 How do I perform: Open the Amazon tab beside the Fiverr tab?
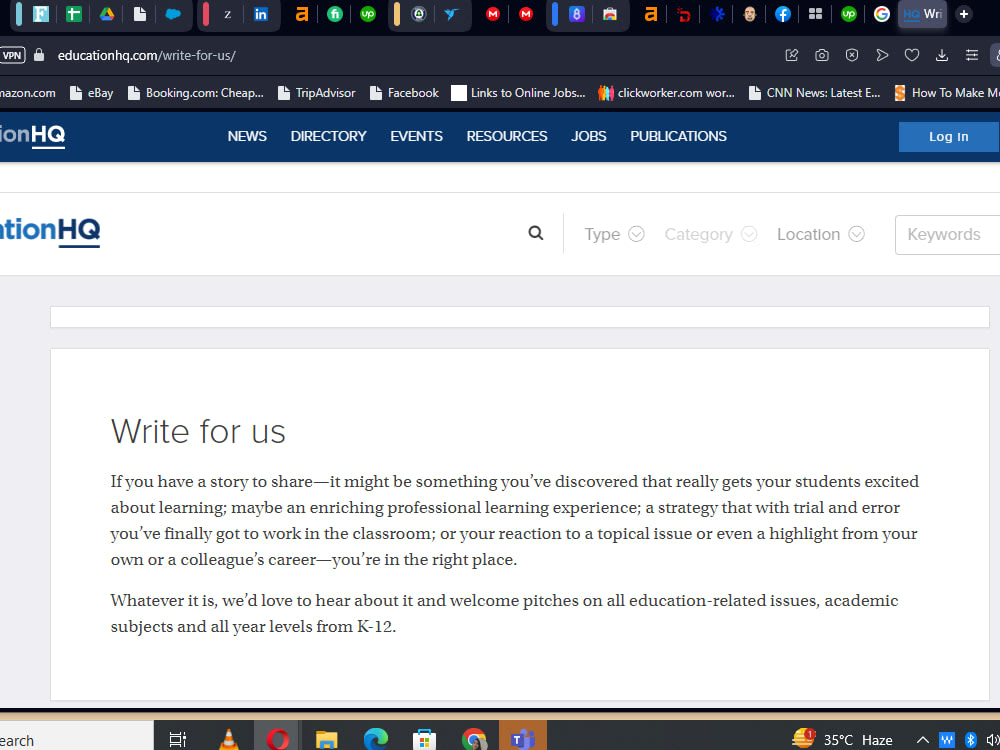(x=302, y=14)
